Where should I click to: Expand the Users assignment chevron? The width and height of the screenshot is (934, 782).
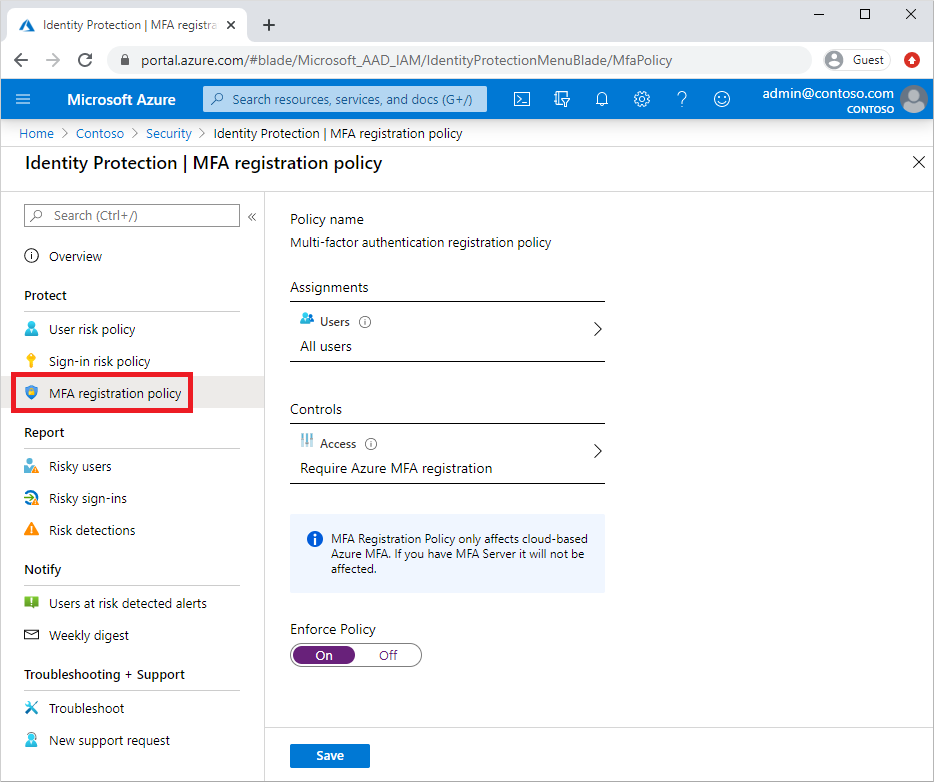click(x=597, y=329)
